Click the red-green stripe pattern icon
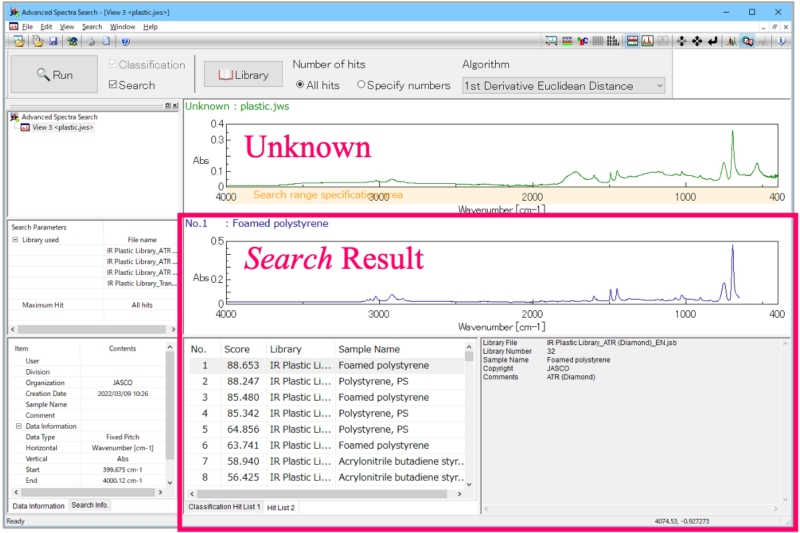This screenshot has height=533, width=800. pyautogui.click(x=567, y=41)
